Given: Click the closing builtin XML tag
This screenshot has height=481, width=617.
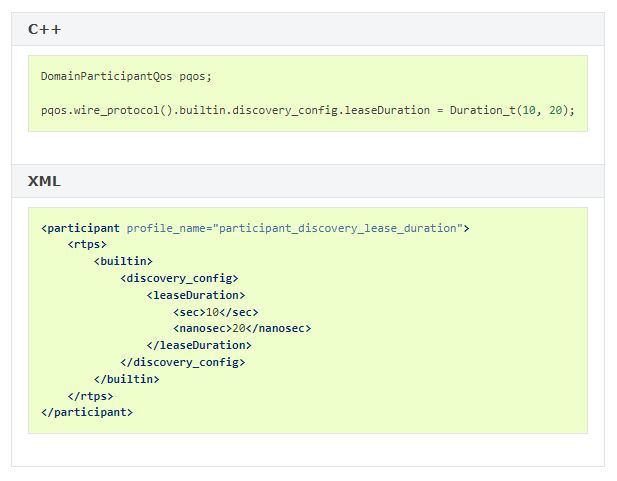Looking at the screenshot, I should (126, 379).
